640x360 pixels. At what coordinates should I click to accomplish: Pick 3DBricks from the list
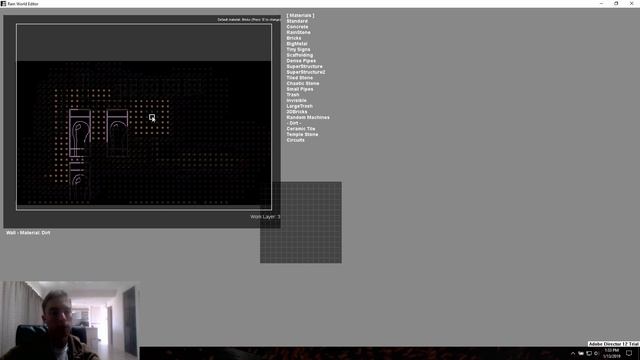297,112
